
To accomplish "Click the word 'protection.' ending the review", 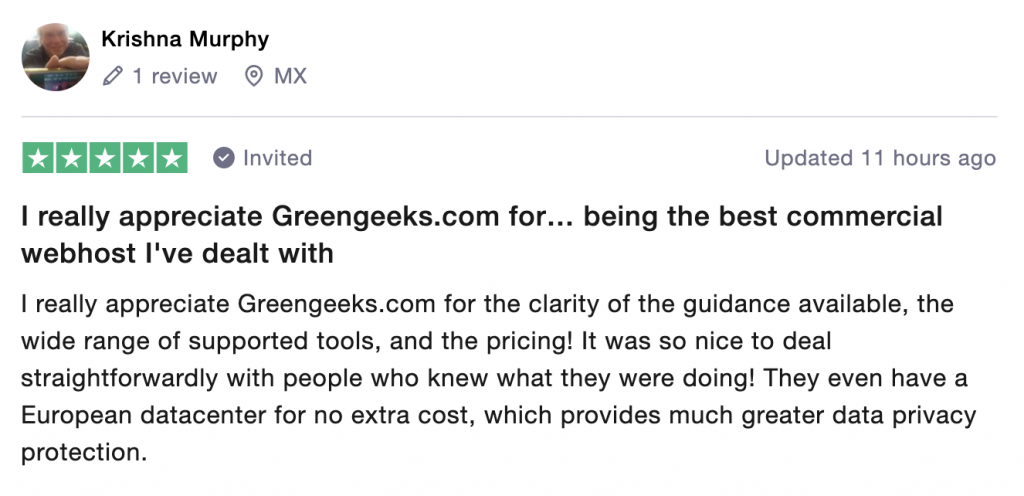I will tap(83, 452).
